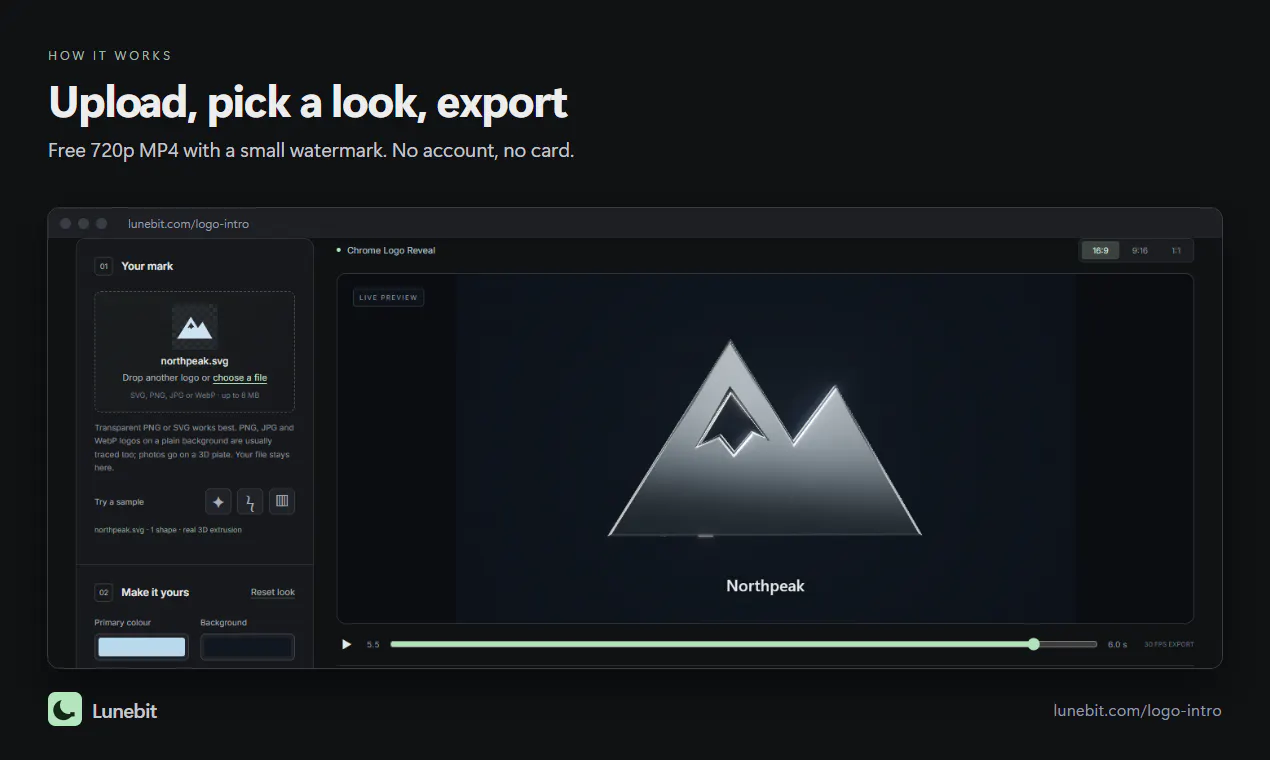
Task: Click the "Try a sample" label
Action: (x=119, y=502)
